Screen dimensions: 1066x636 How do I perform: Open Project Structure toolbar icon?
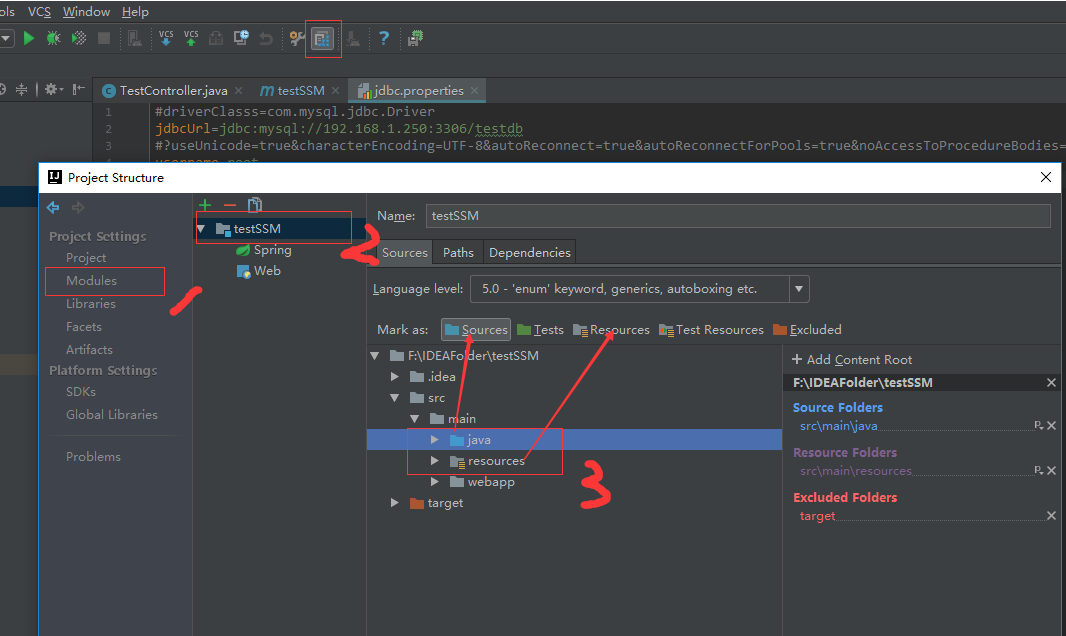322,38
